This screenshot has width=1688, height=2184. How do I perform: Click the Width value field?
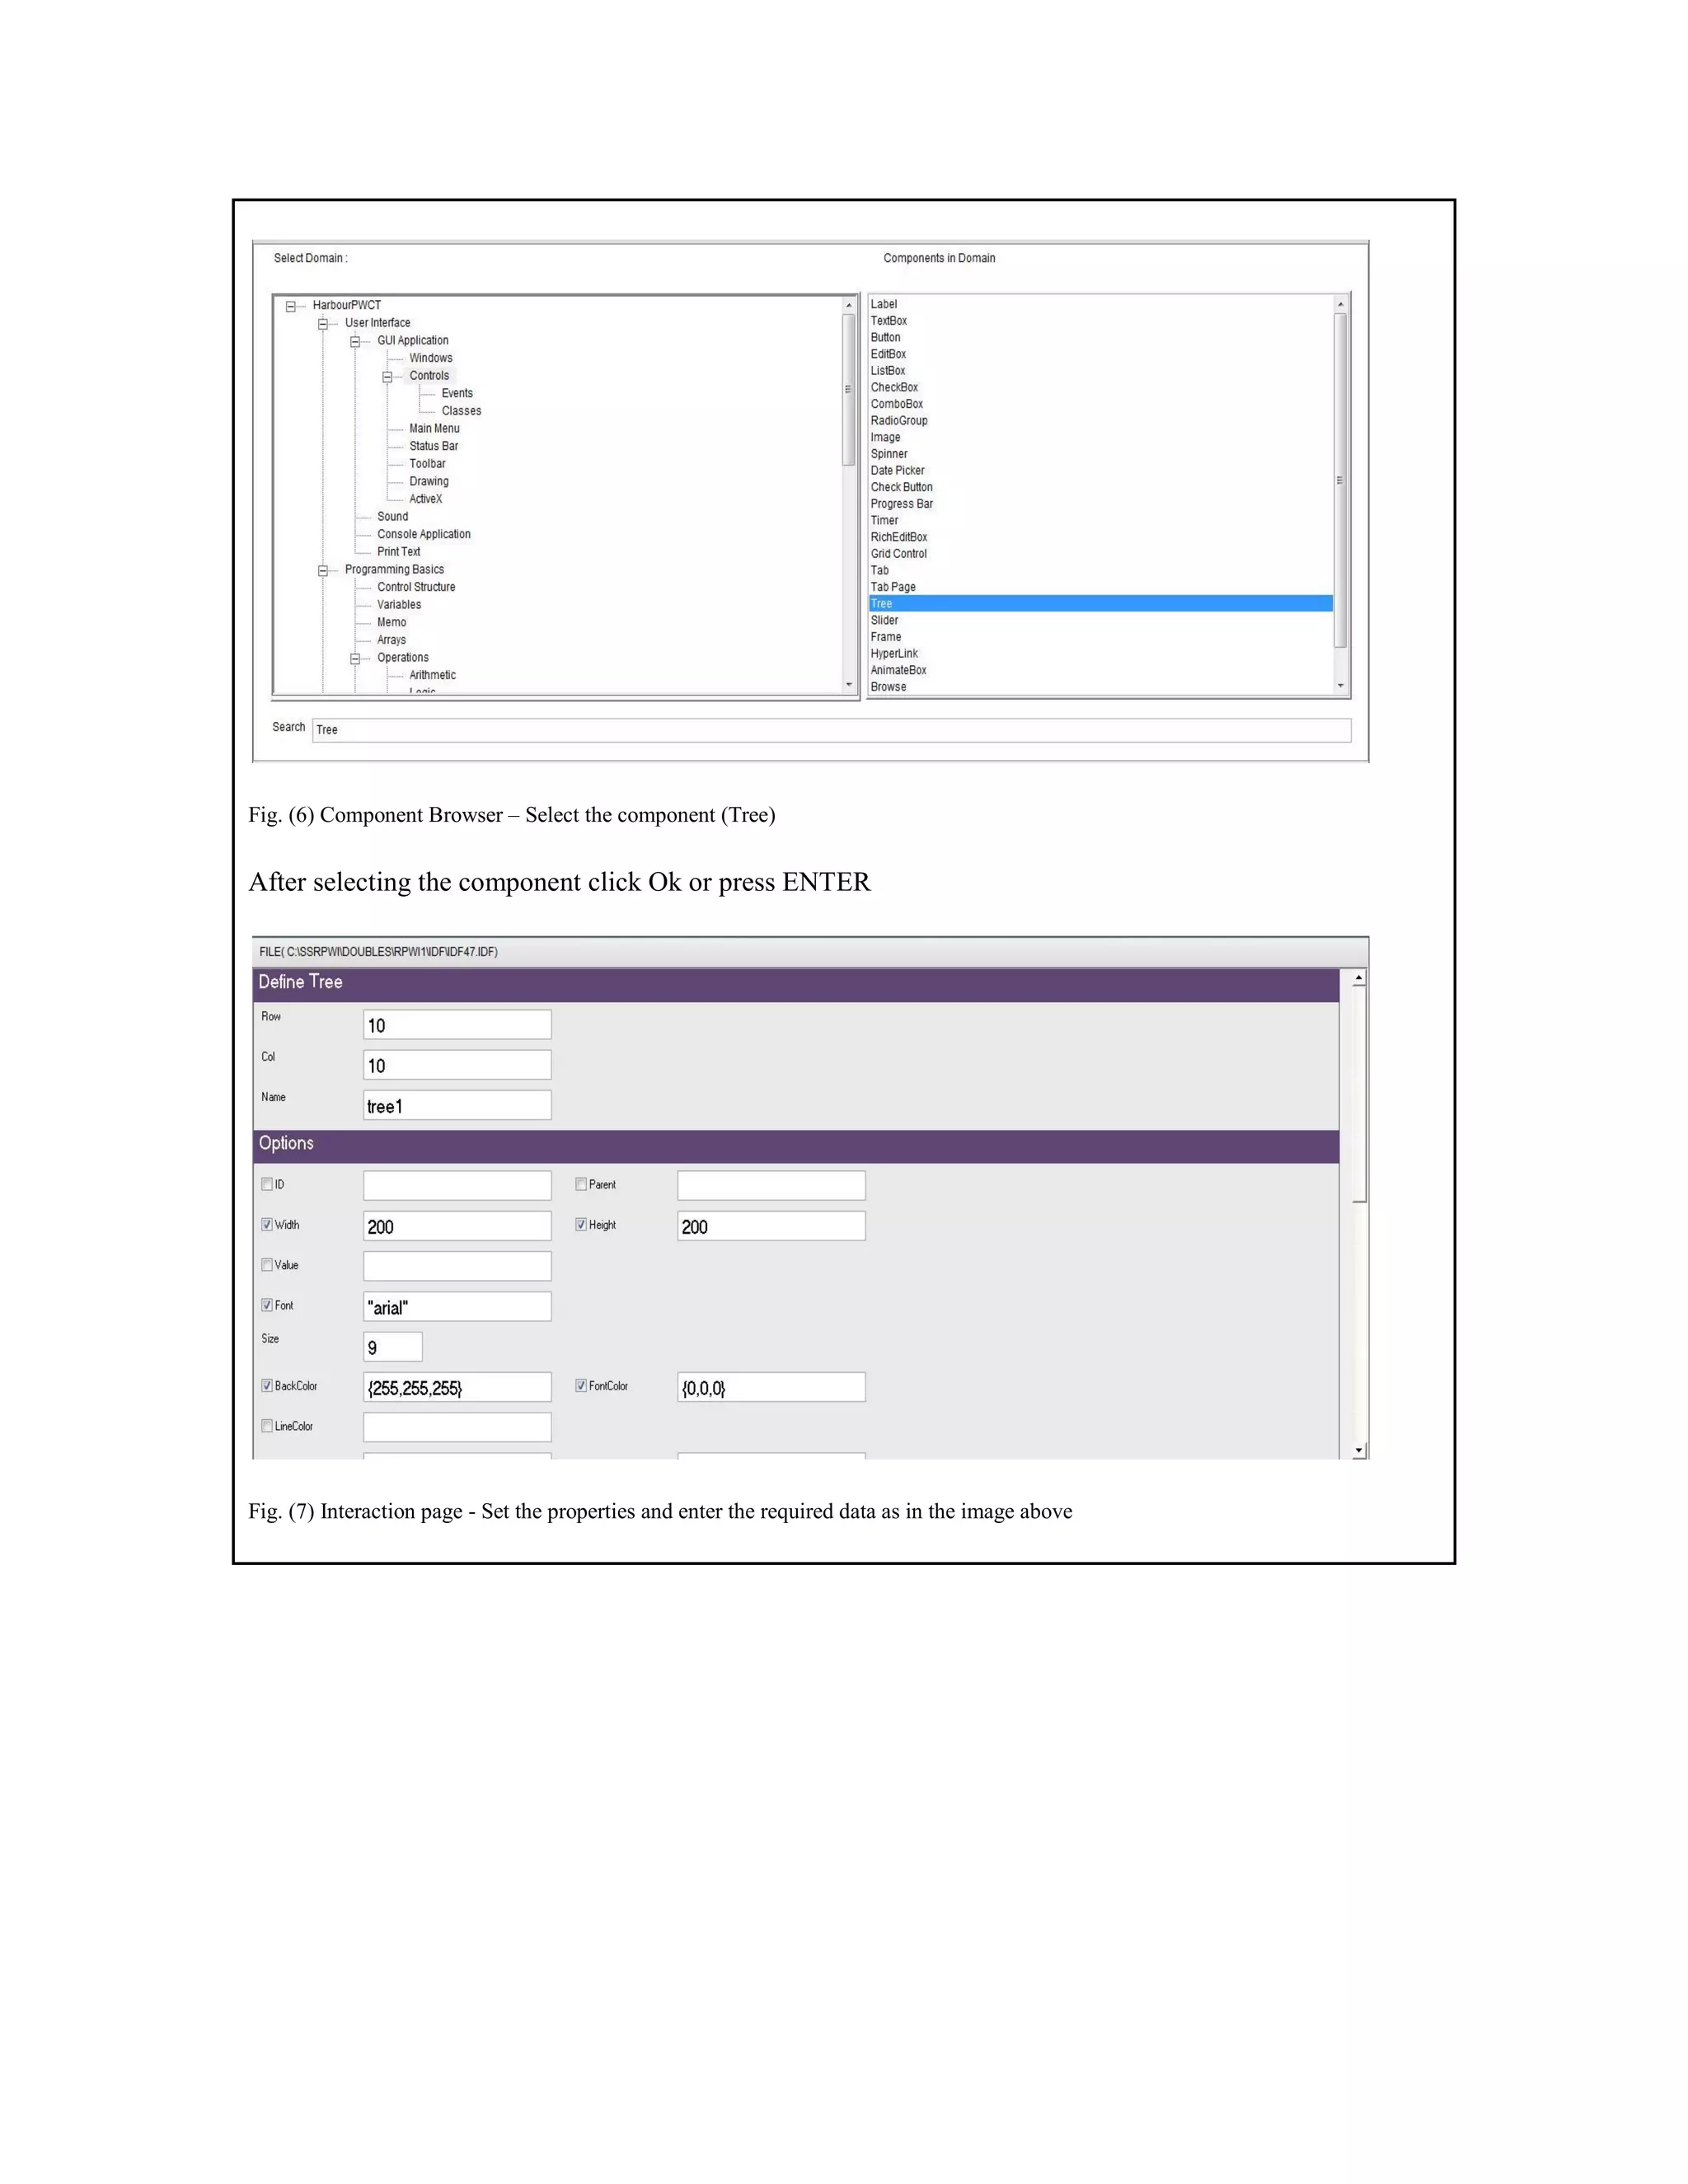(457, 1226)
